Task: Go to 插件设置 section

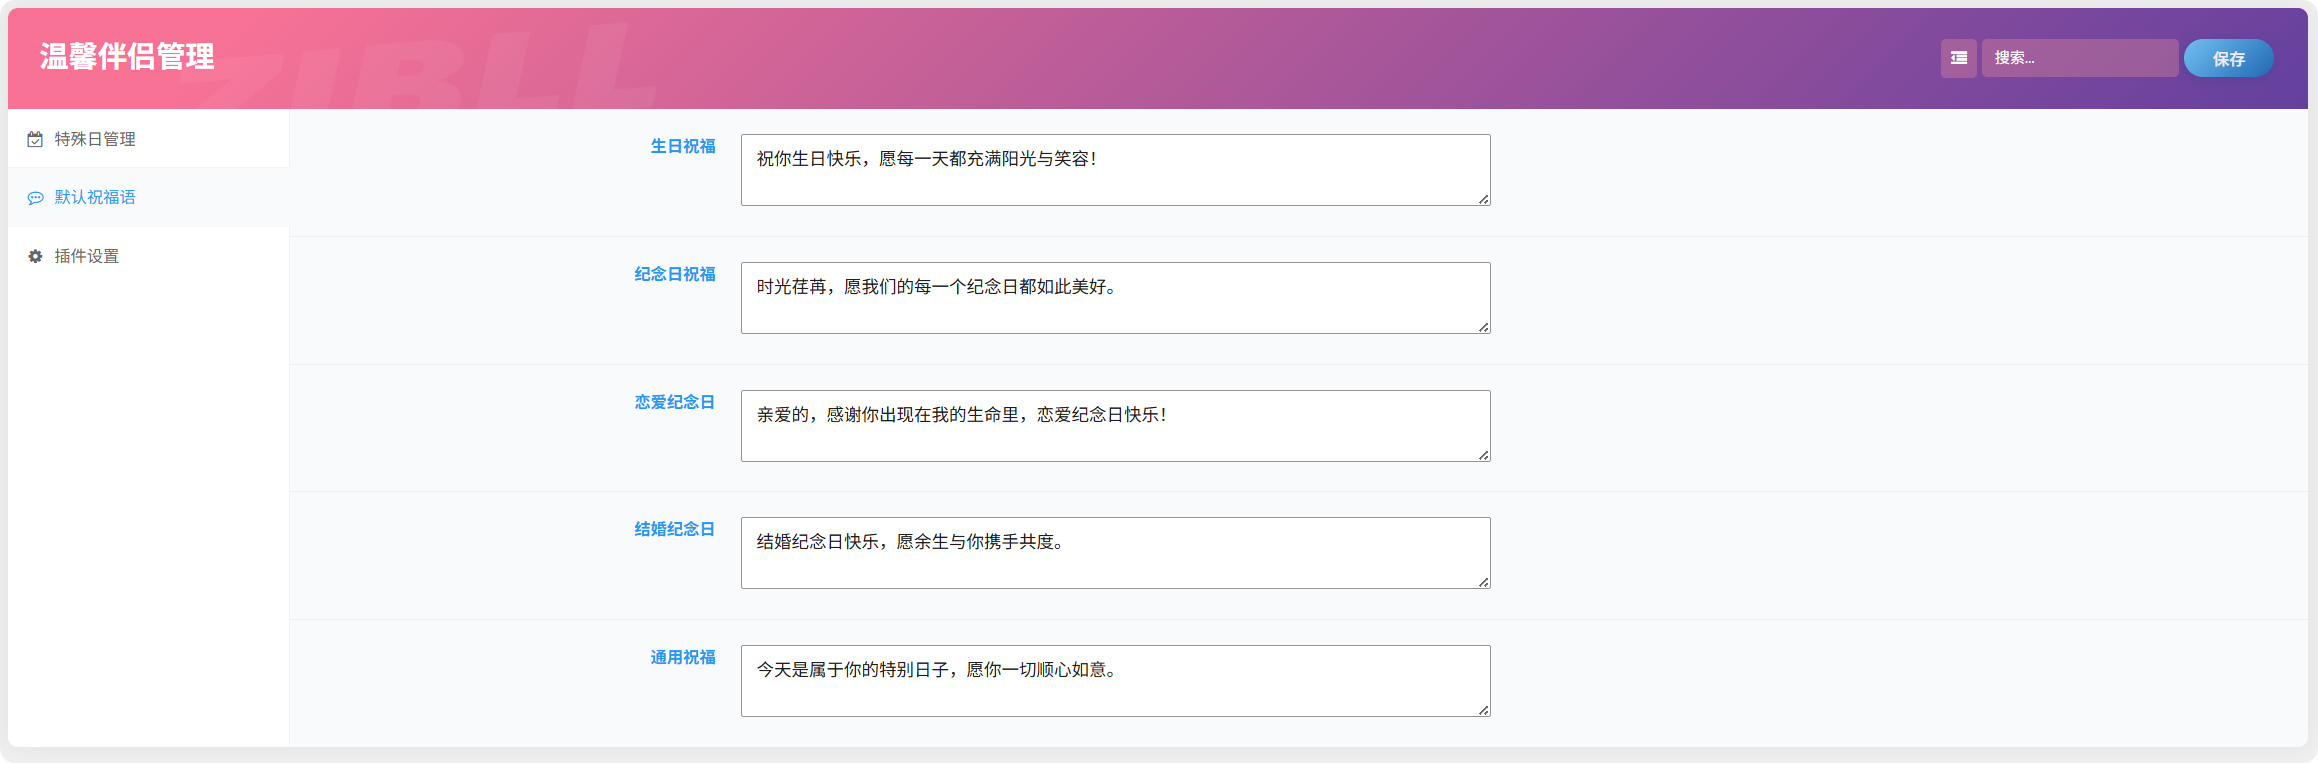Action: tap(148, 256)
